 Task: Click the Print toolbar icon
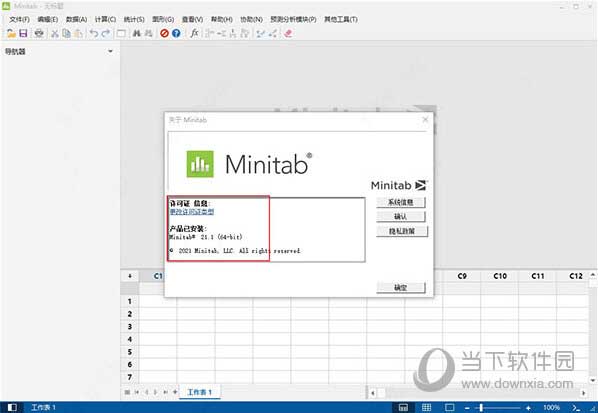click(39, 34)
